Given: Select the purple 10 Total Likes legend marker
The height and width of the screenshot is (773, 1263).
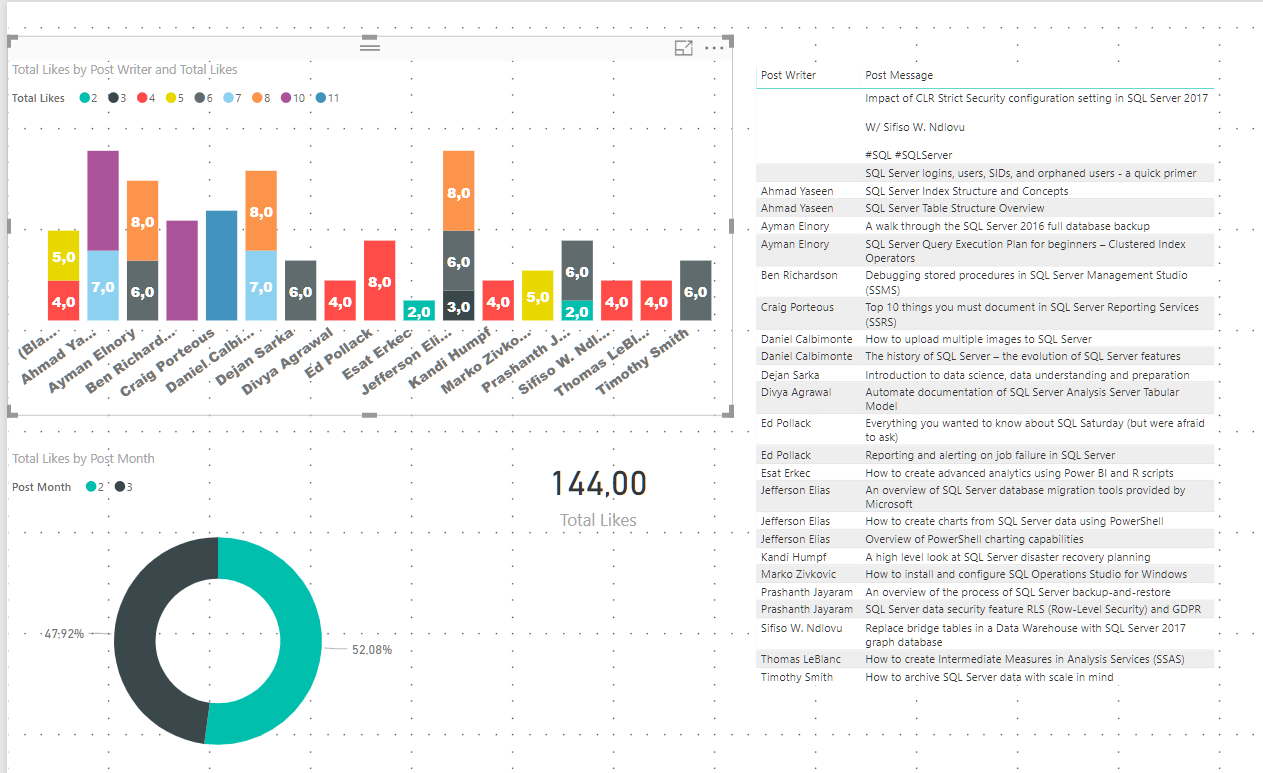Looking at the screenshot, I should (286, 98).
